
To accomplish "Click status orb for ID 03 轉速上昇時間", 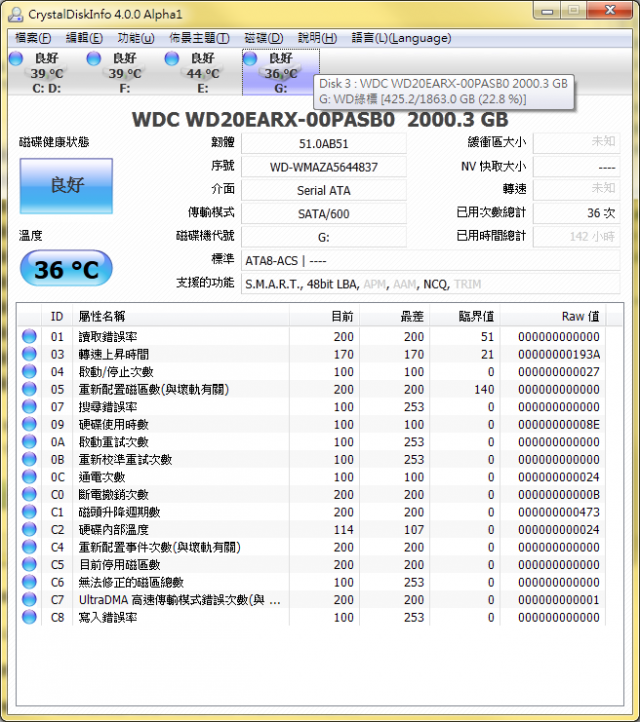I will (29, 354).
